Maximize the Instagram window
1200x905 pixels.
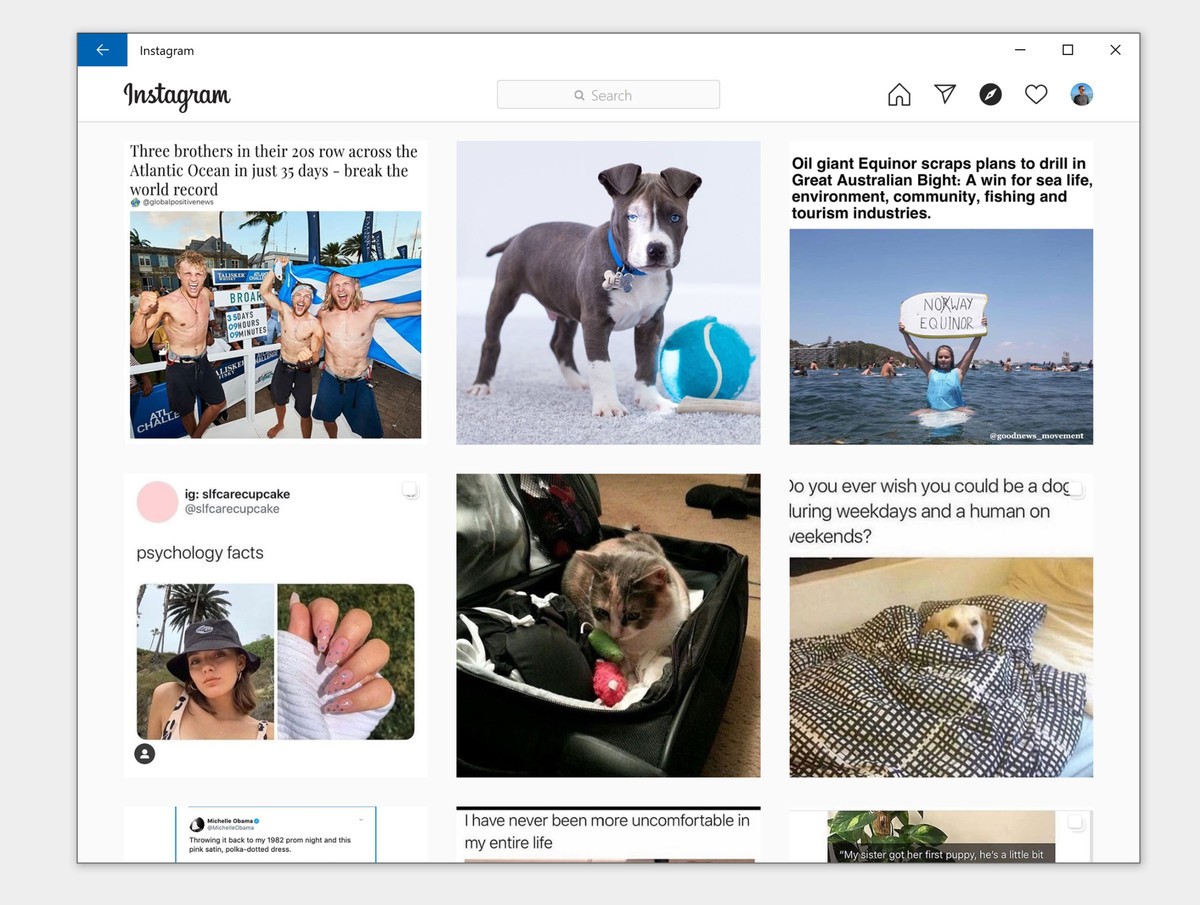1068,50
